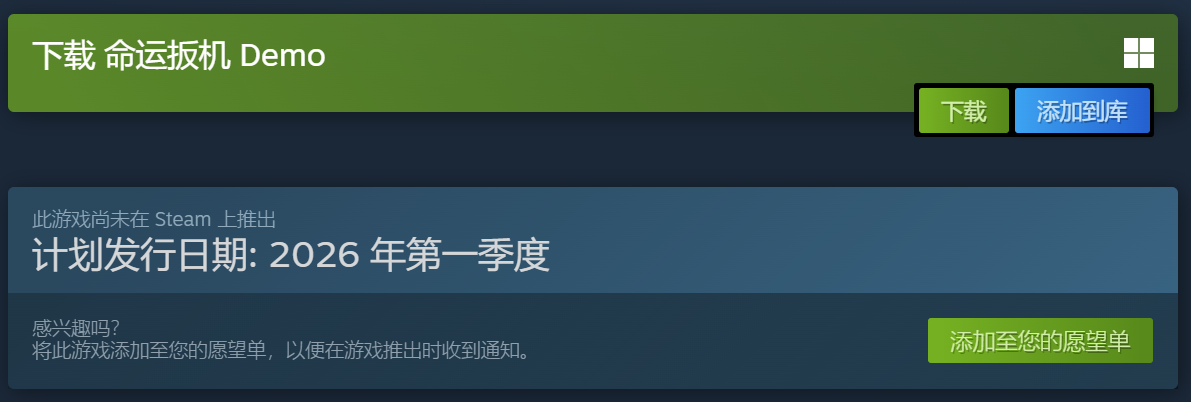Click the green 下载 download button

963,111
